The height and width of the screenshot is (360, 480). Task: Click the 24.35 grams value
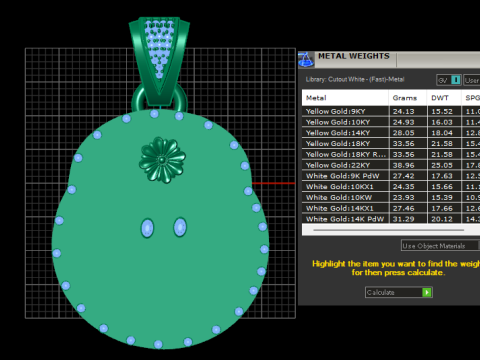click(403, 187)
